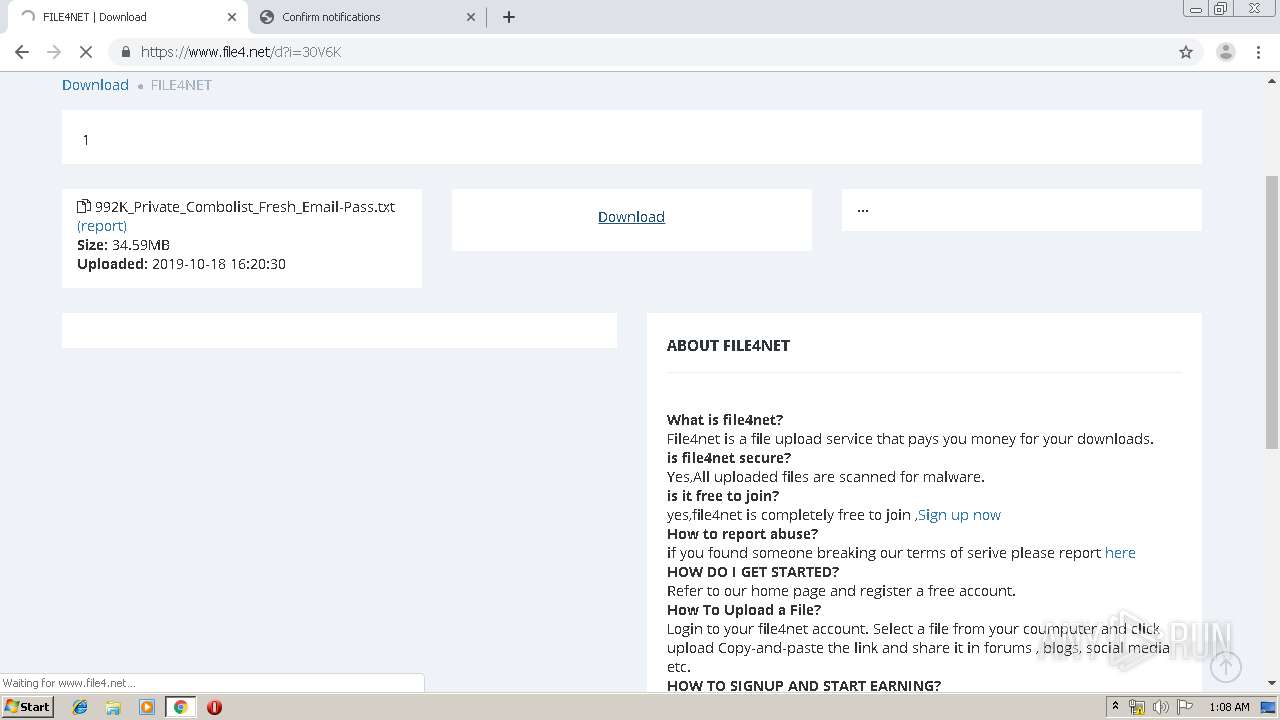Close the Confirm notifications tab
This screenshot has height=720, width=1280.
[472, 17]
